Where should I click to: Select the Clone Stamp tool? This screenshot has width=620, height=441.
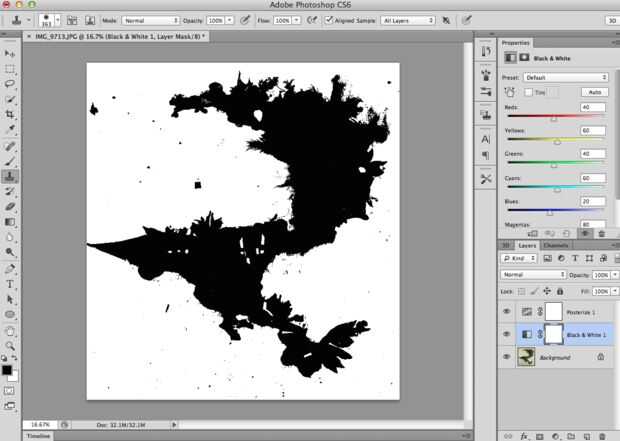point(10,176)
